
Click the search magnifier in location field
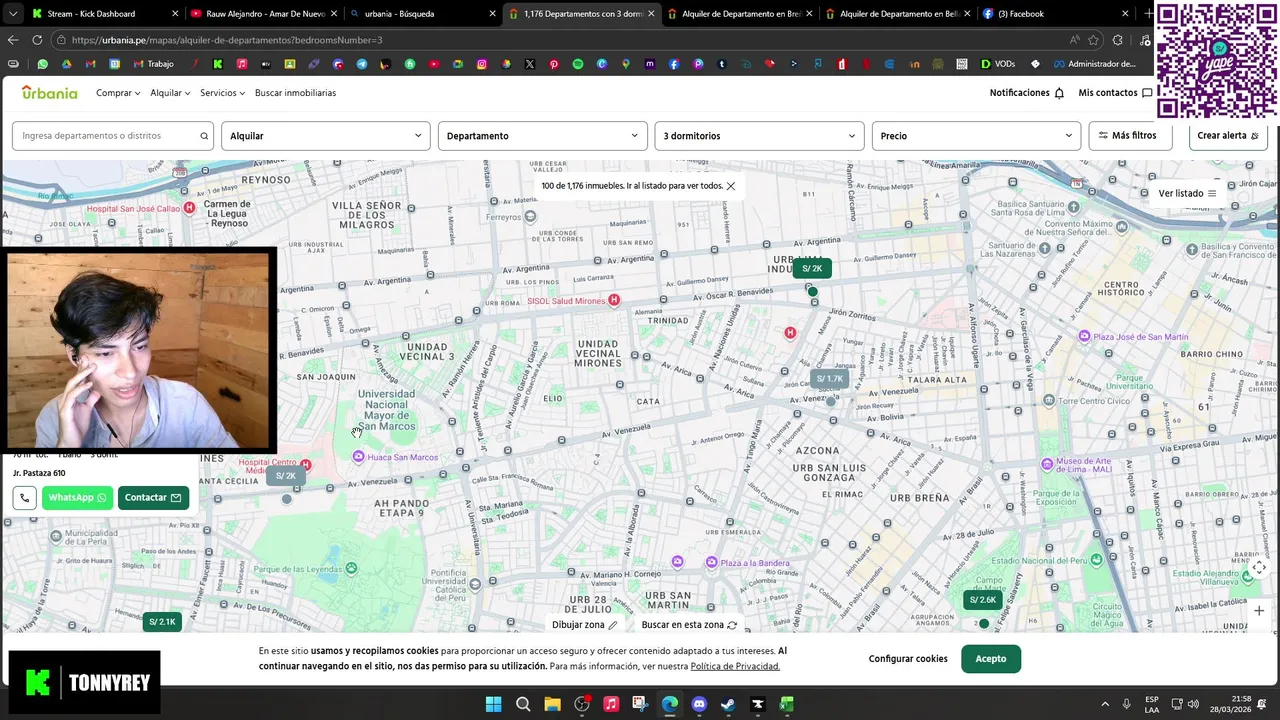click(x=204, y=136)
